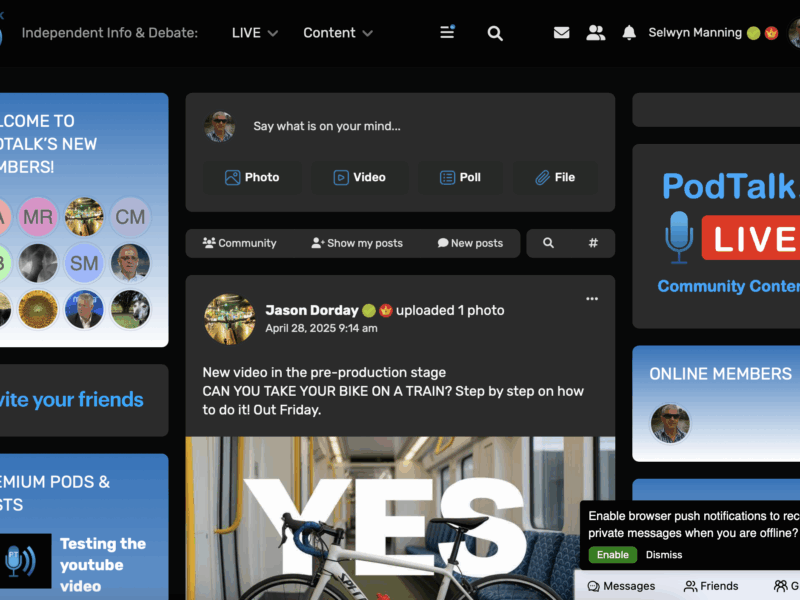Click the Photo upload button

pyautogui.click(x=252, y=178)
